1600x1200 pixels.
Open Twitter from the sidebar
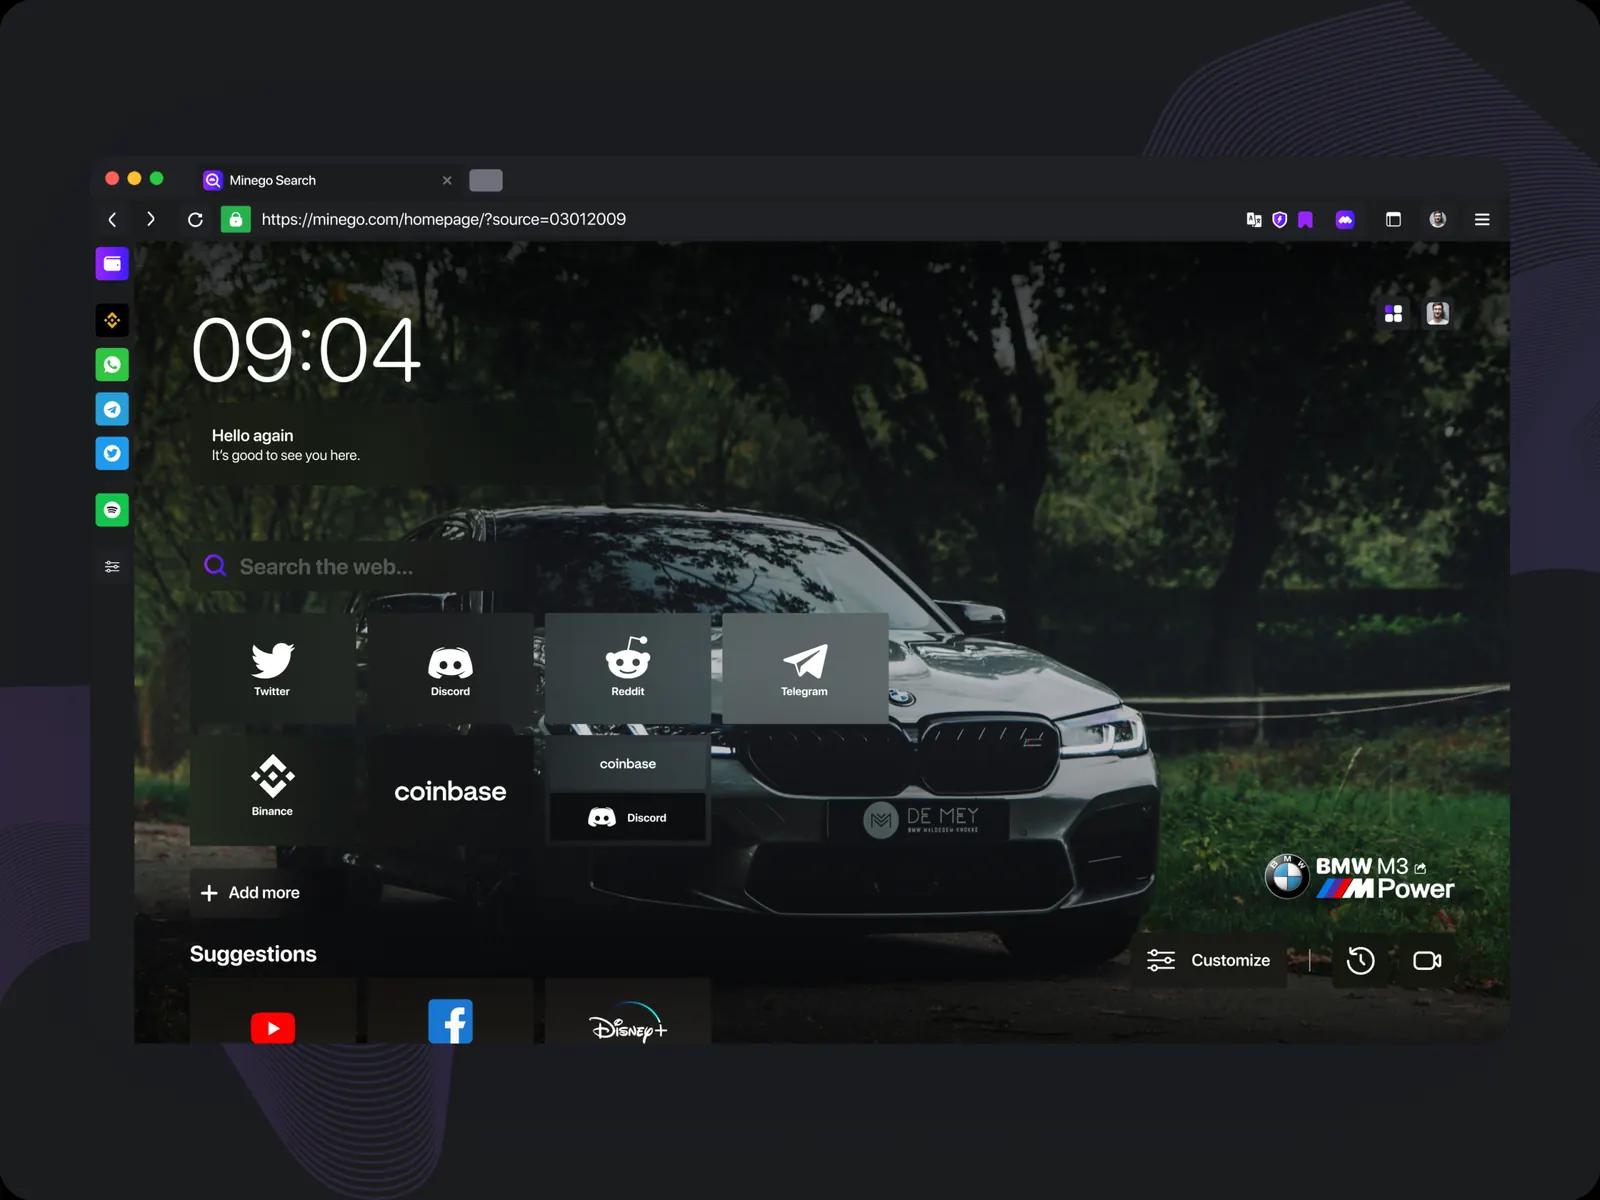click(x=112, y=453)
